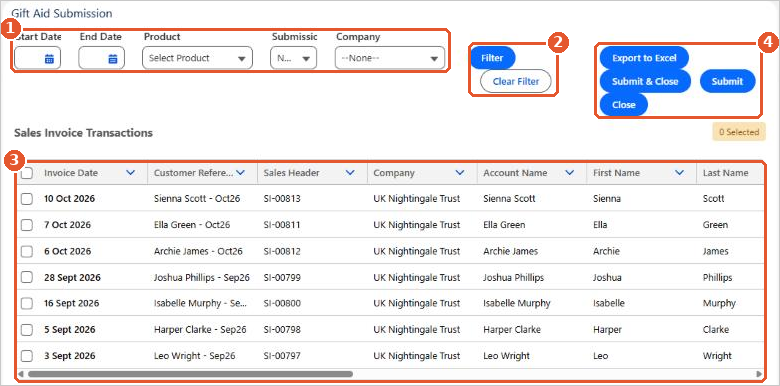The width and height of the screenshot is (780, 386).
Task: Open the Sales Header column menu chevron
Action: [350, 173]
